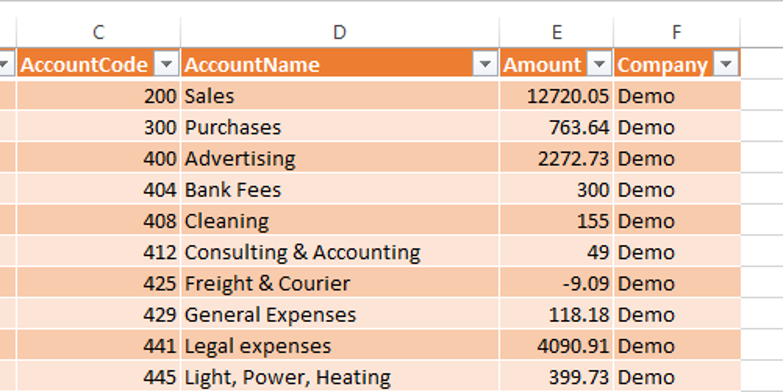Select the amount 49 cell

click(x=556, y=252)
